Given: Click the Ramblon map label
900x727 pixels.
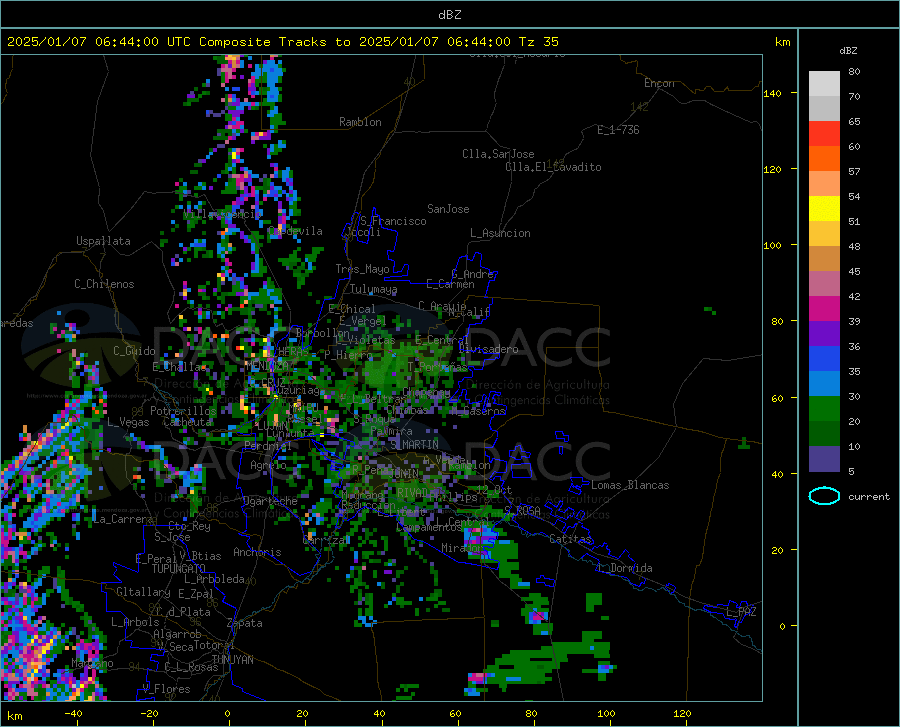Looking at the screenshot, I should point(360,122).
